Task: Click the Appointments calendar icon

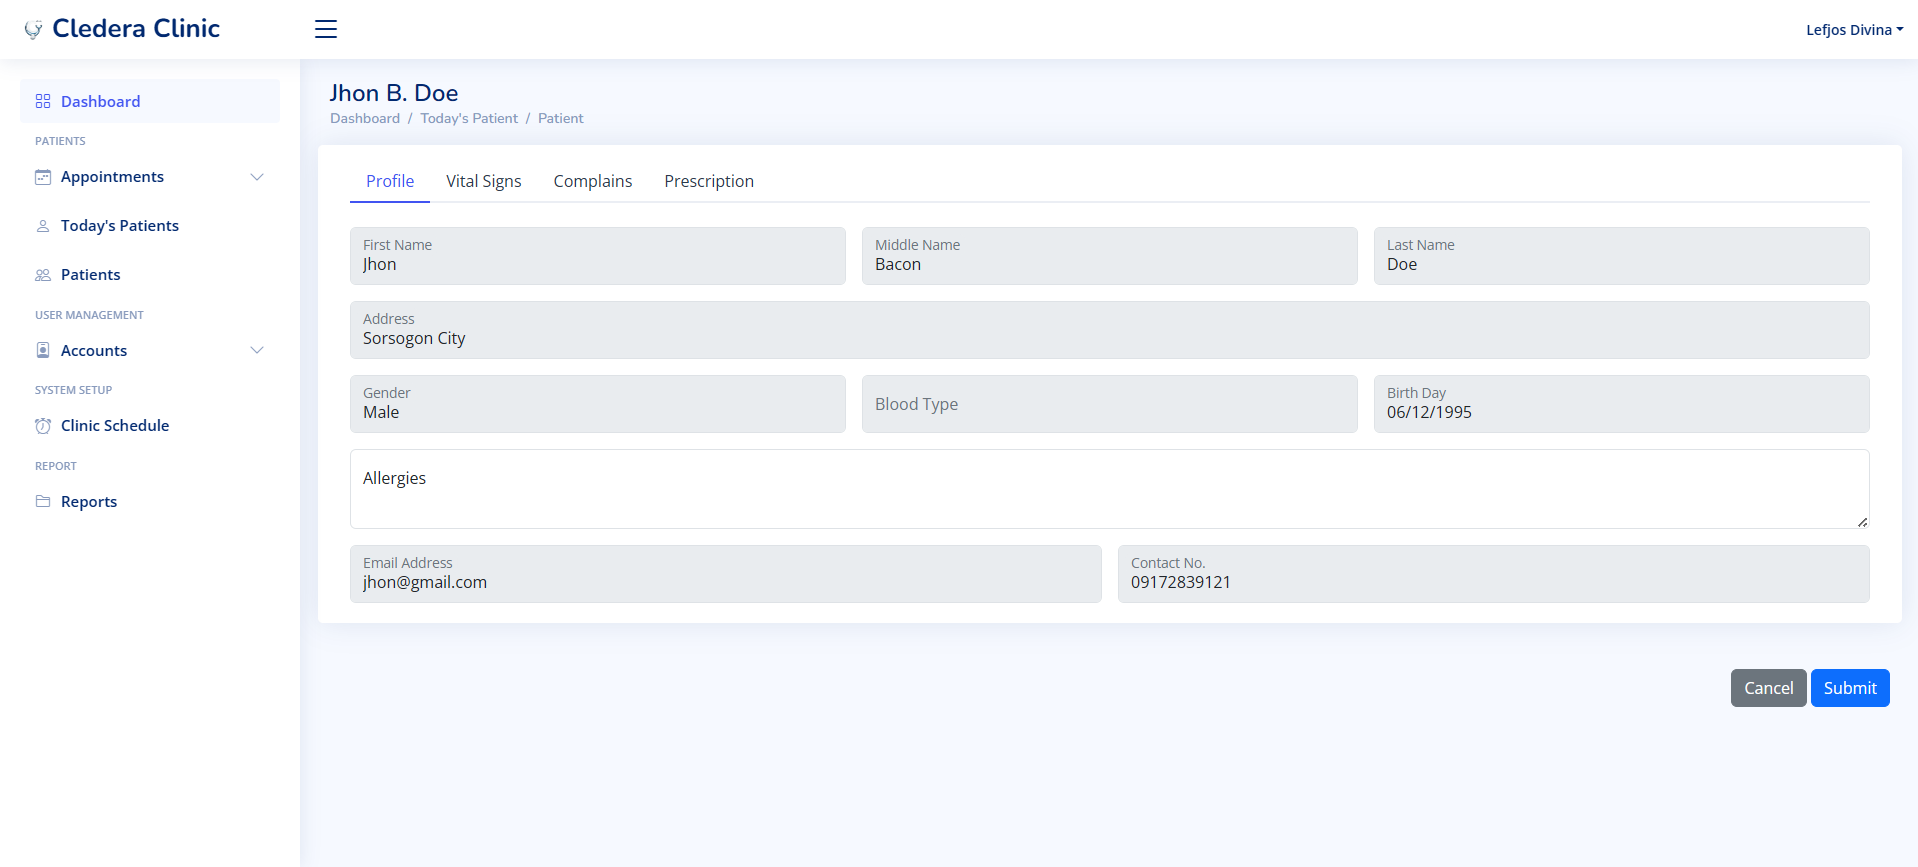Action: pyautogui.click(x=43, y=177)
